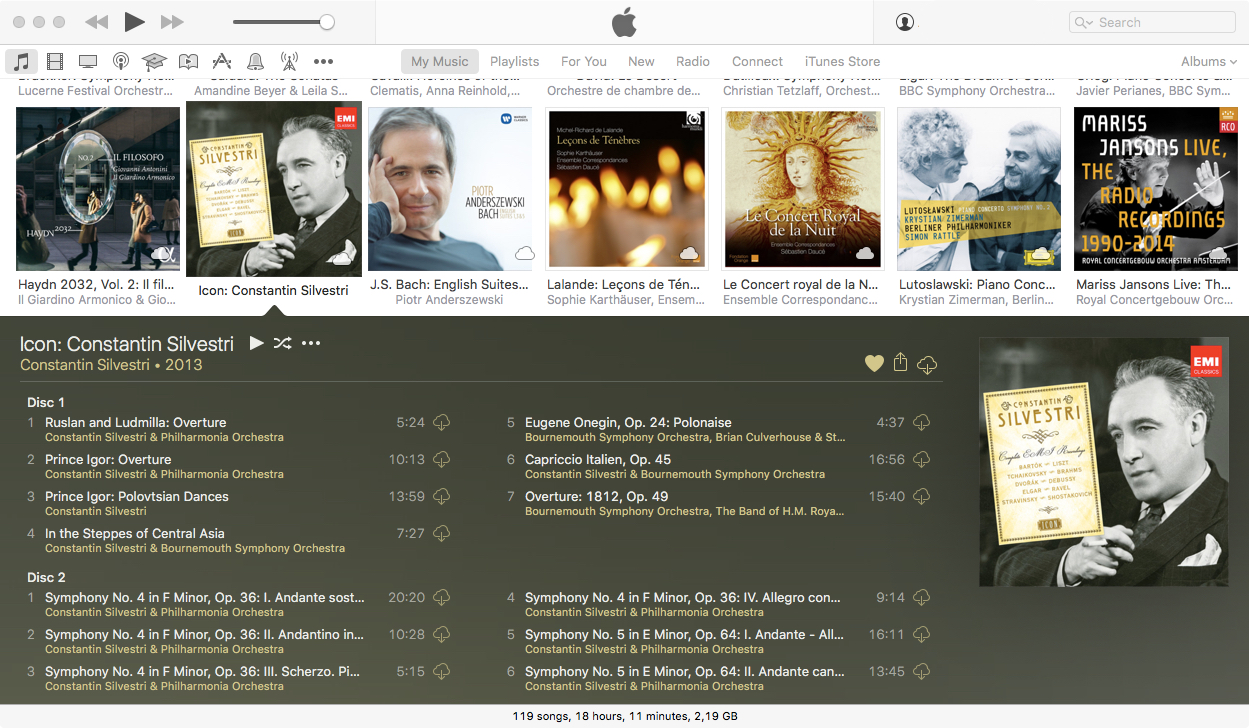Click the Constantin Silvestri artist link
Screen dimensions: 1249x728
[84, 365]
